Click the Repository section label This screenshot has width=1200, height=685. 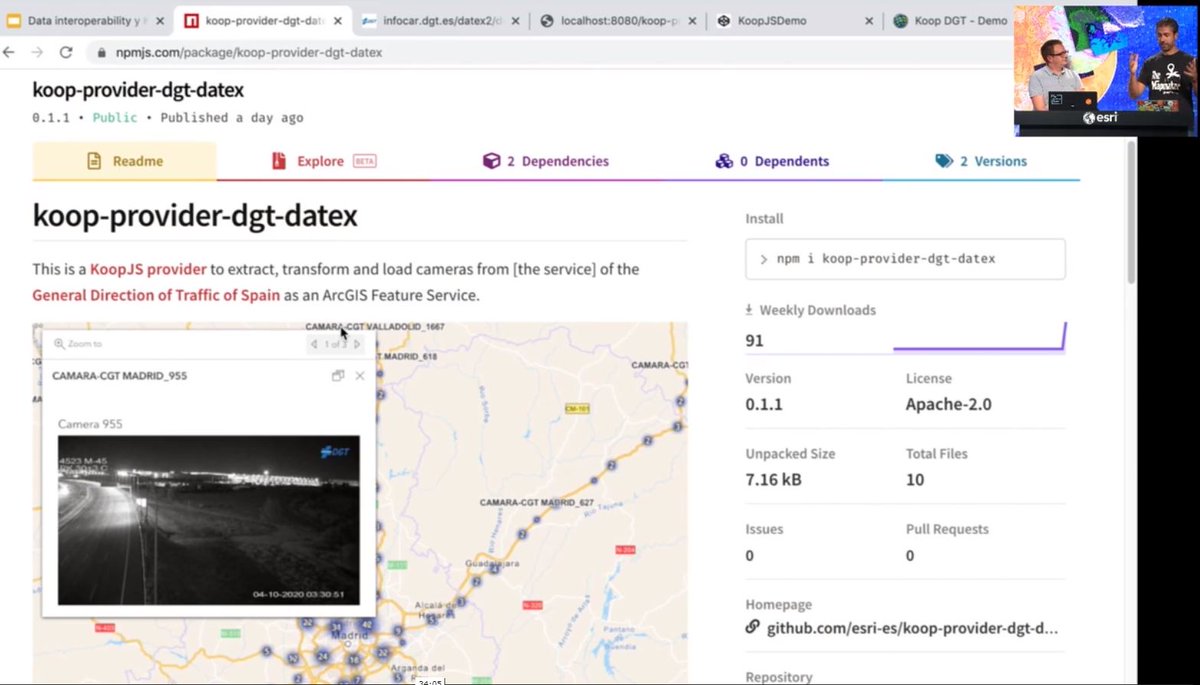tap(779, 677)
